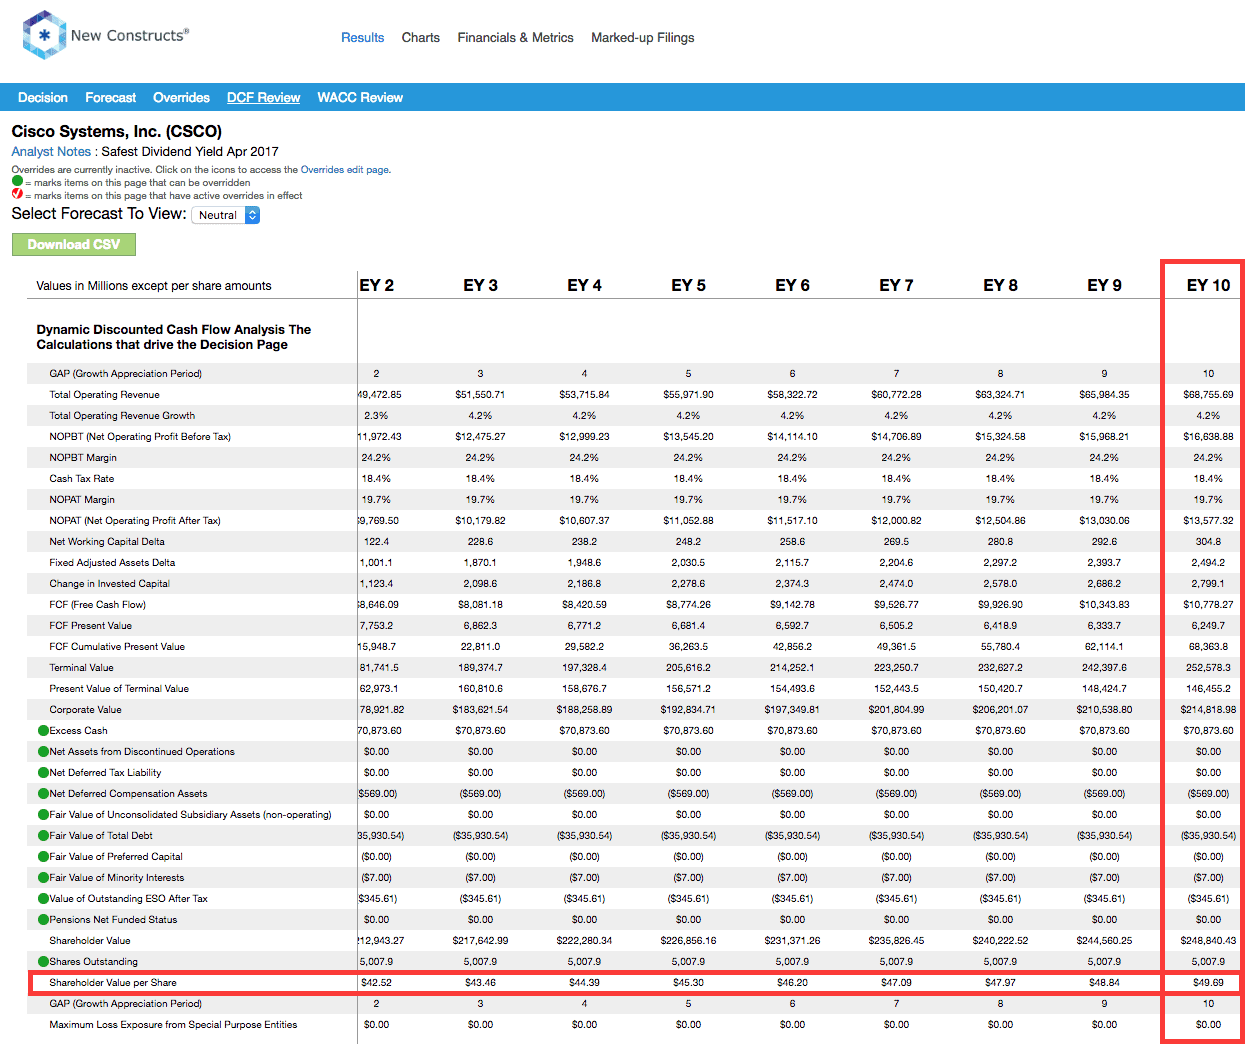Open the Analyst Notes link

[51, 152]
